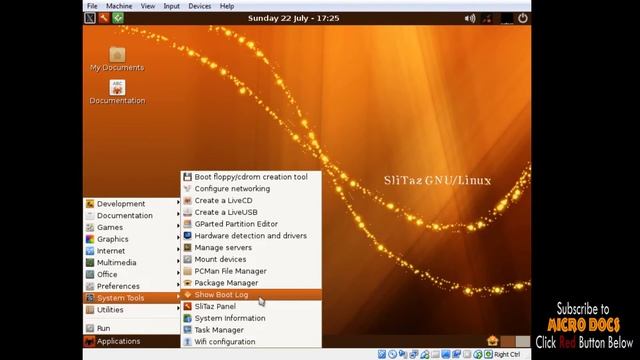The height and width of the screenshot is (360, 640).
Task: Expand the Graphics submenu
Action: click(131, 239)
